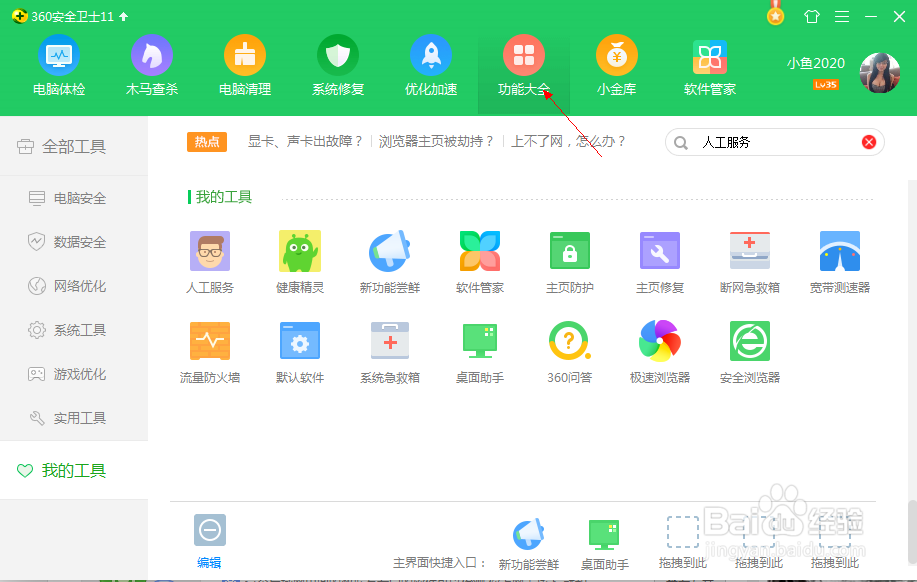Click the 编辑 edit icon
Viewport: 917px width, 582px height.
[x=210, y=531]
